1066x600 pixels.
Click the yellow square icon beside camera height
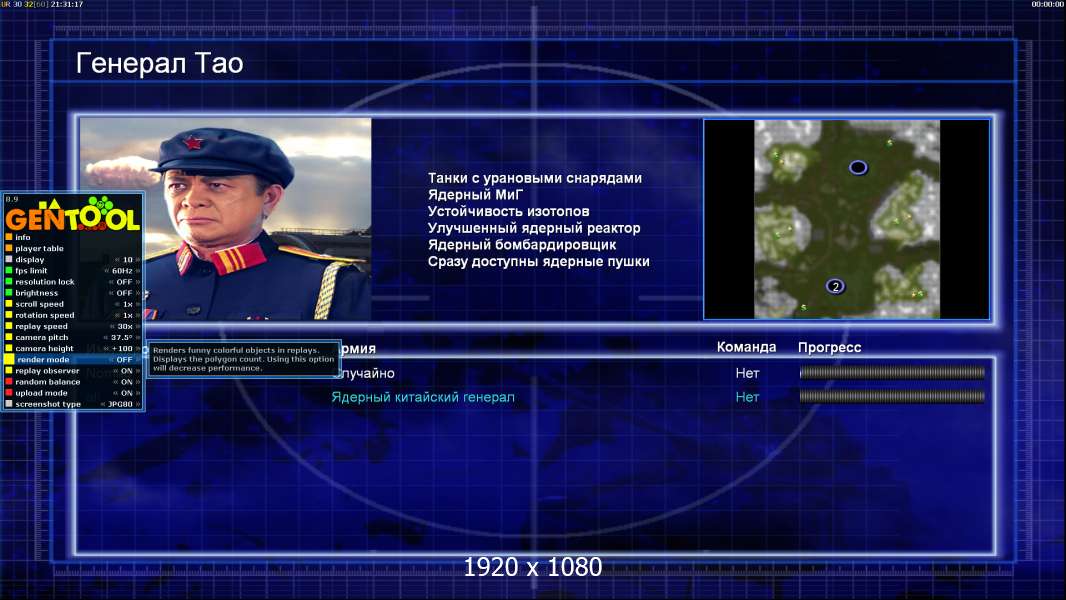tap(9, 348)
